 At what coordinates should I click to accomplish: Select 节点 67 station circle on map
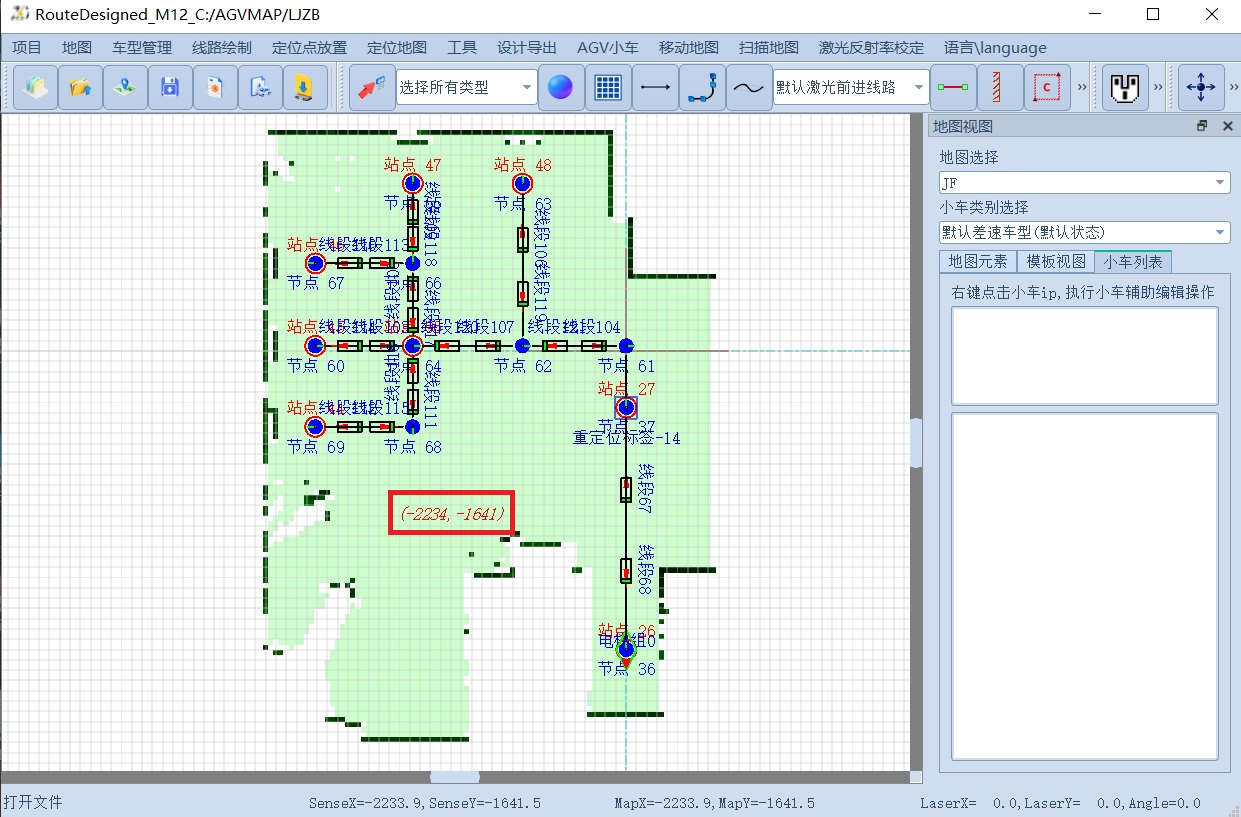pos(316,263)
